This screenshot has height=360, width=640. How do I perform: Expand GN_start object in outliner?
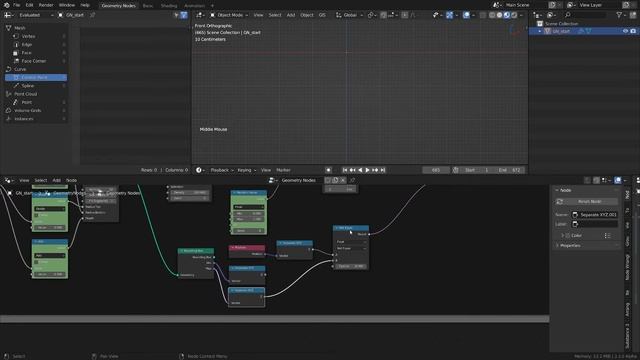540,31
